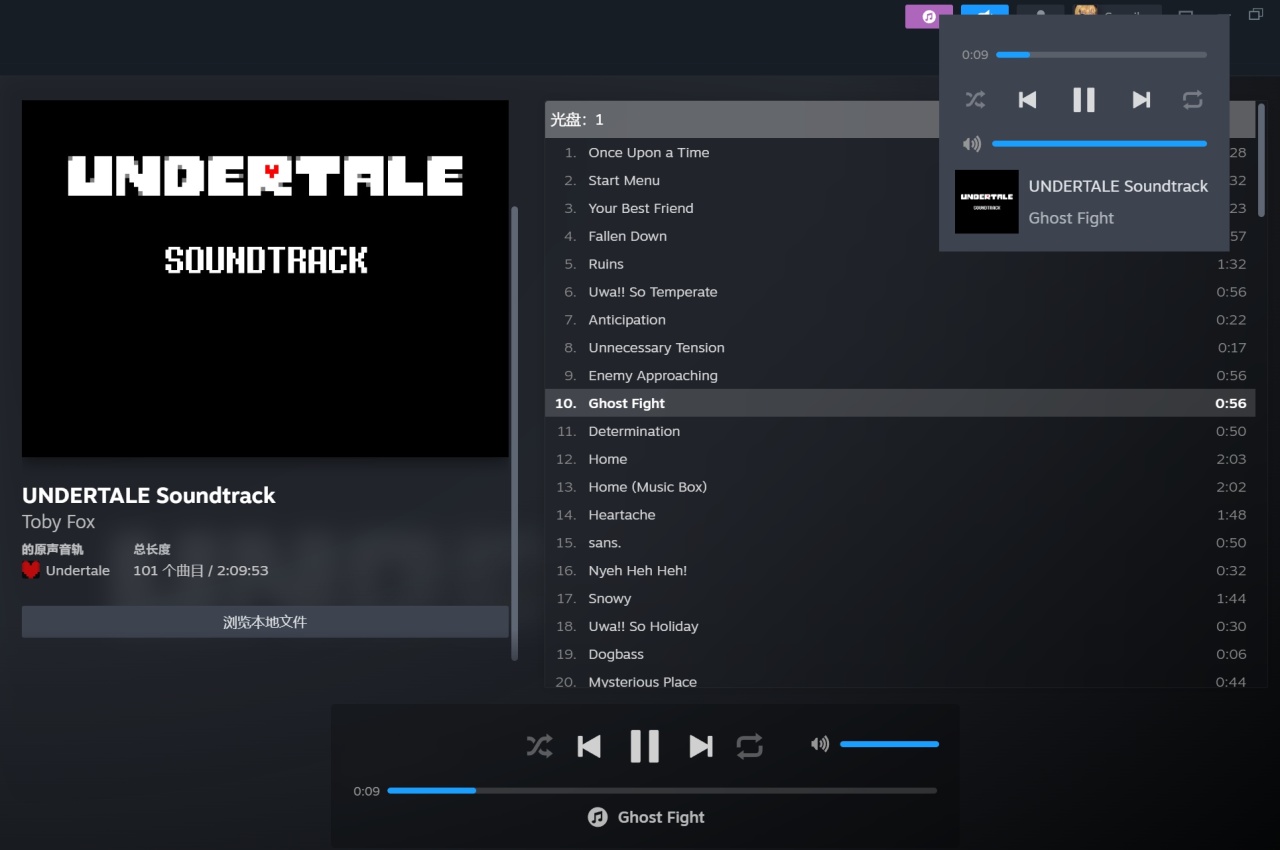The height and width of the screenshot is (850, 1280).
Task: Seek using the popup player's progress bar
Action: pos(1101,54)
